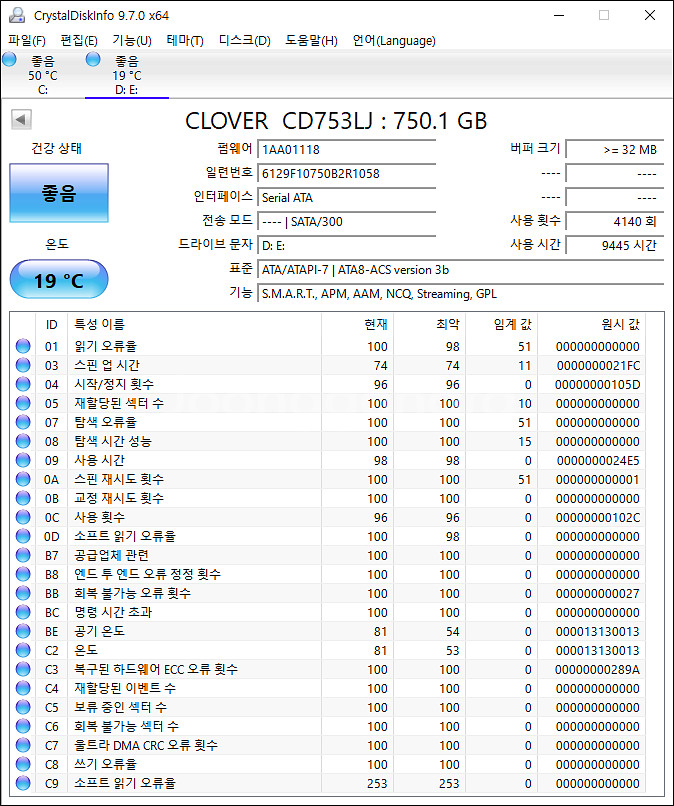Click status circle icon for ID 07 탐색 오류율

click(x=23, y=422)
